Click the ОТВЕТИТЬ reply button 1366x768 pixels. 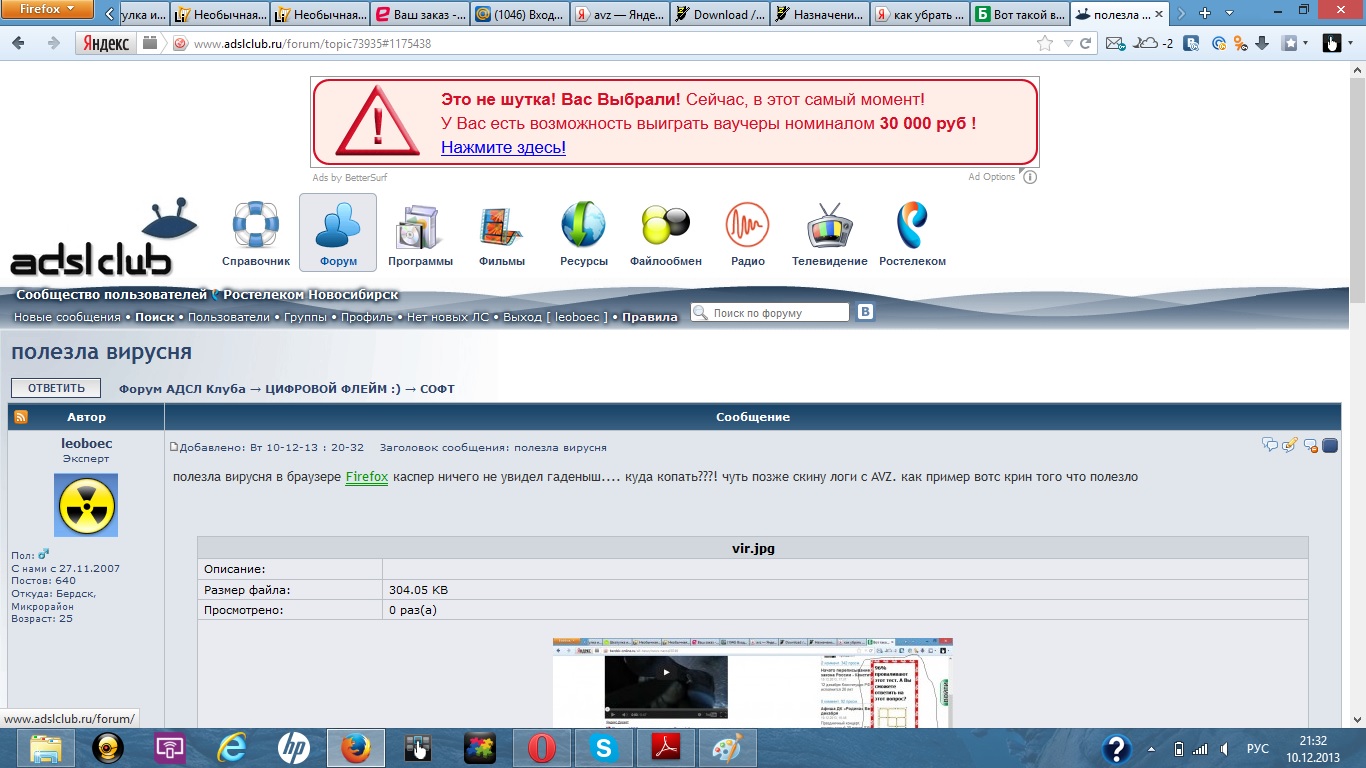(56, 388)
